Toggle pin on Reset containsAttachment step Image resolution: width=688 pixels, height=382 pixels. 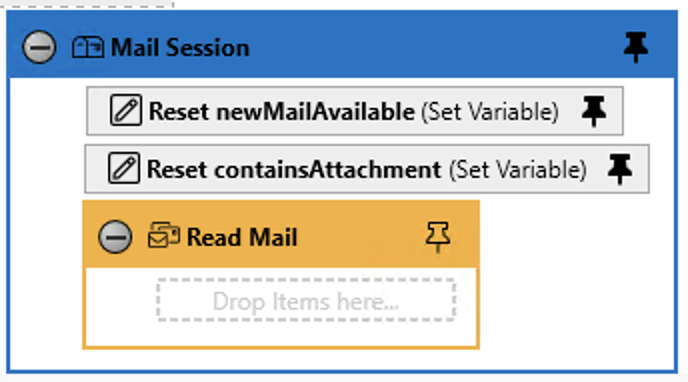click(x=620, y=169)
